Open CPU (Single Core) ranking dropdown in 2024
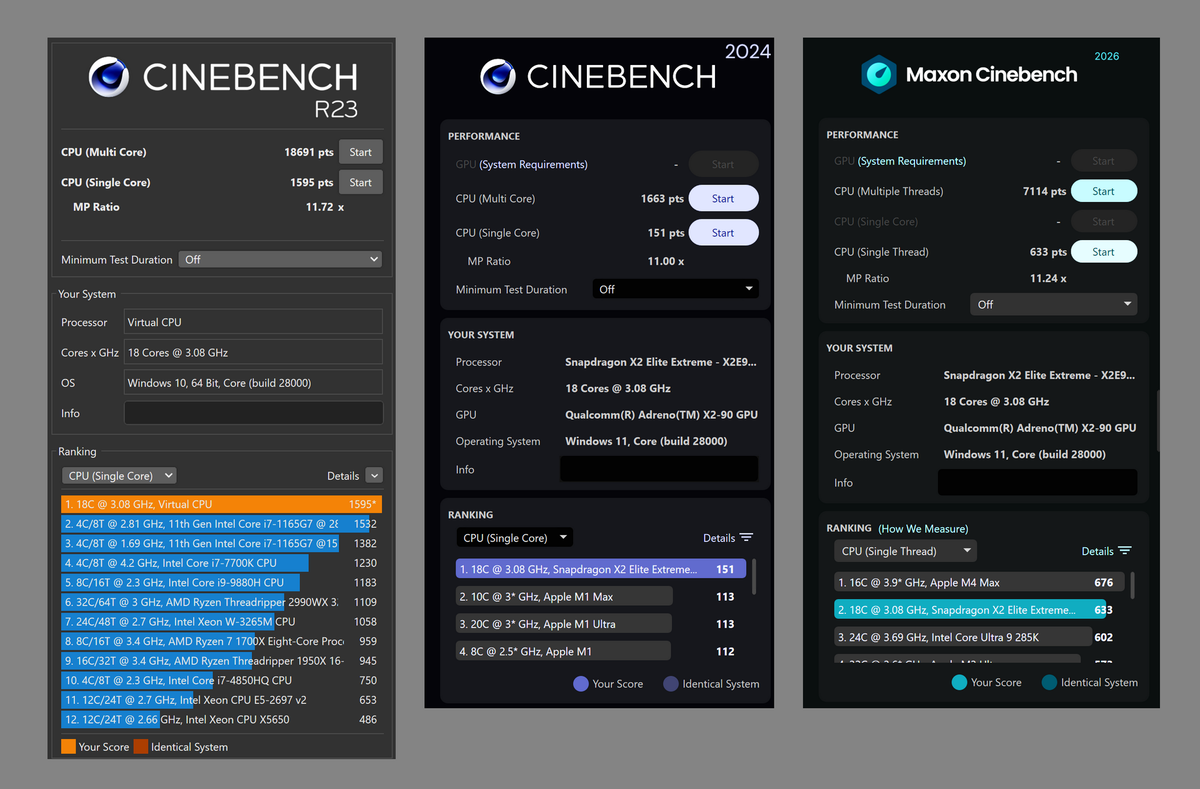Viewport: 1200px width, 789px height. (514, 538)
